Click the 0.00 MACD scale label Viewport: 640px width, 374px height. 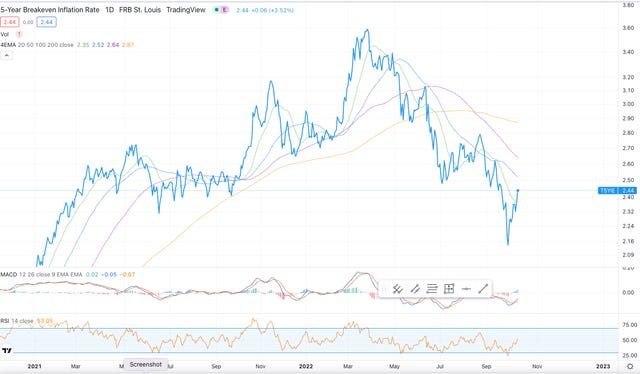(629, 292)
